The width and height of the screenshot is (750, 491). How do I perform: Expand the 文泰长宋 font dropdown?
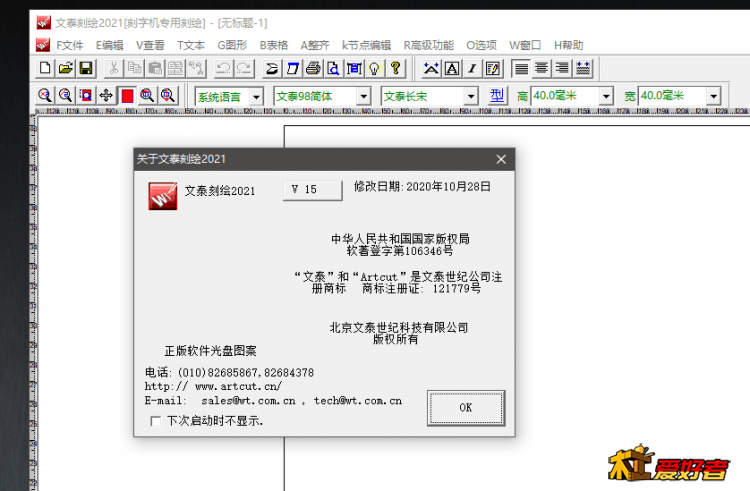(471, 97)
